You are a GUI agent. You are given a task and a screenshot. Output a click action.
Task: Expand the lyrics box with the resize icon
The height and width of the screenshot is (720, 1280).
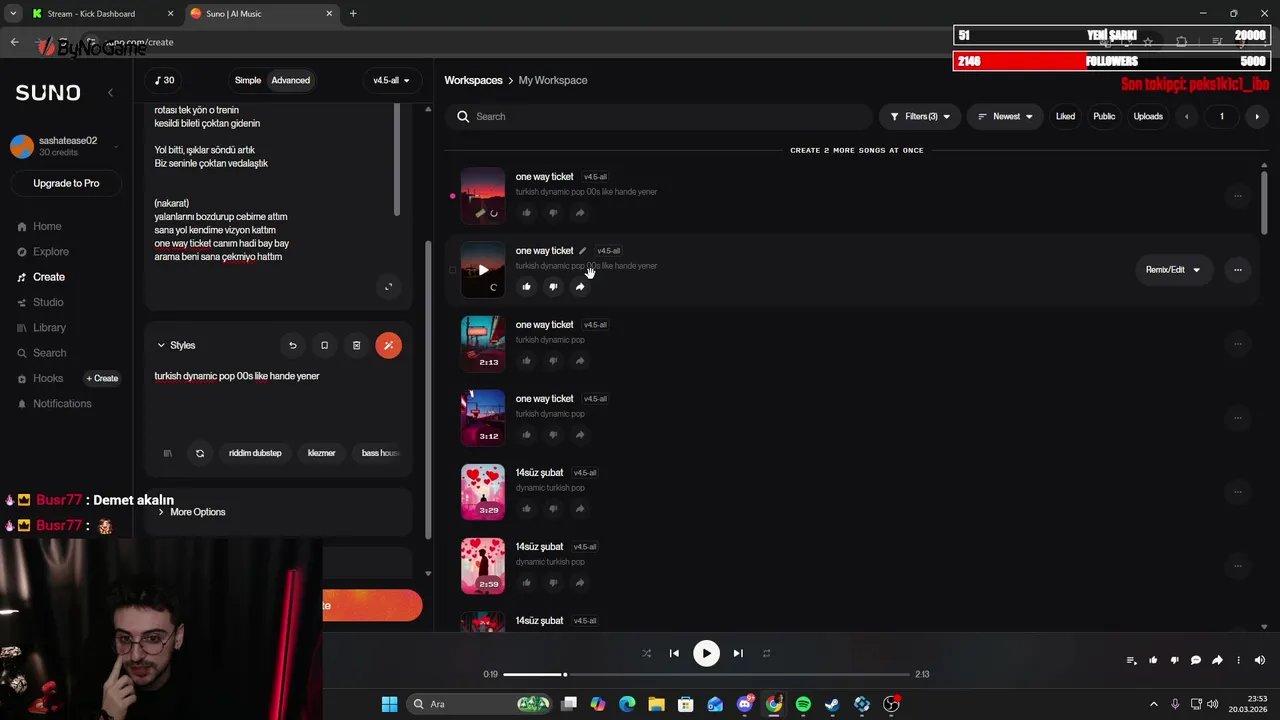389,287
